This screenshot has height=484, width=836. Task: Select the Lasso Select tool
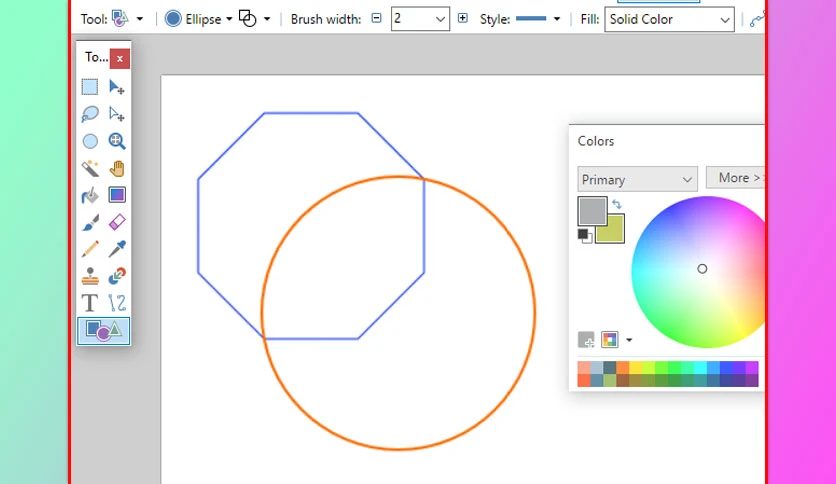pyautogui.click(x=90, y=114)
